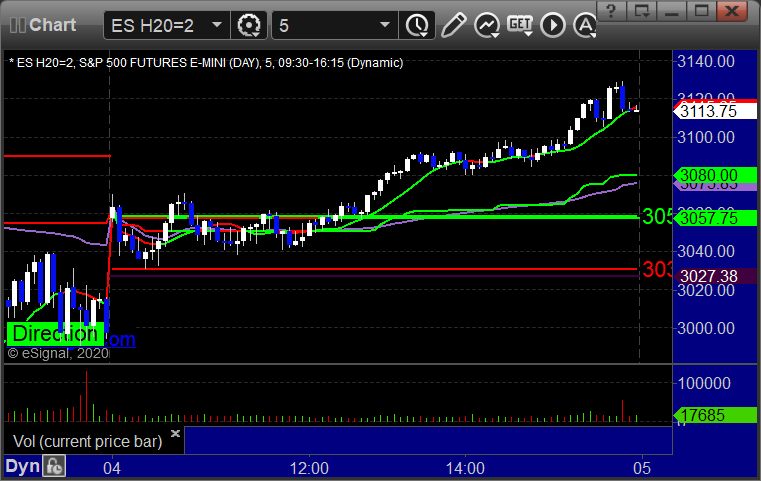761x481 pixels.
Task: Click the 3140.00 price axis label
Action: tap(706, 62)
